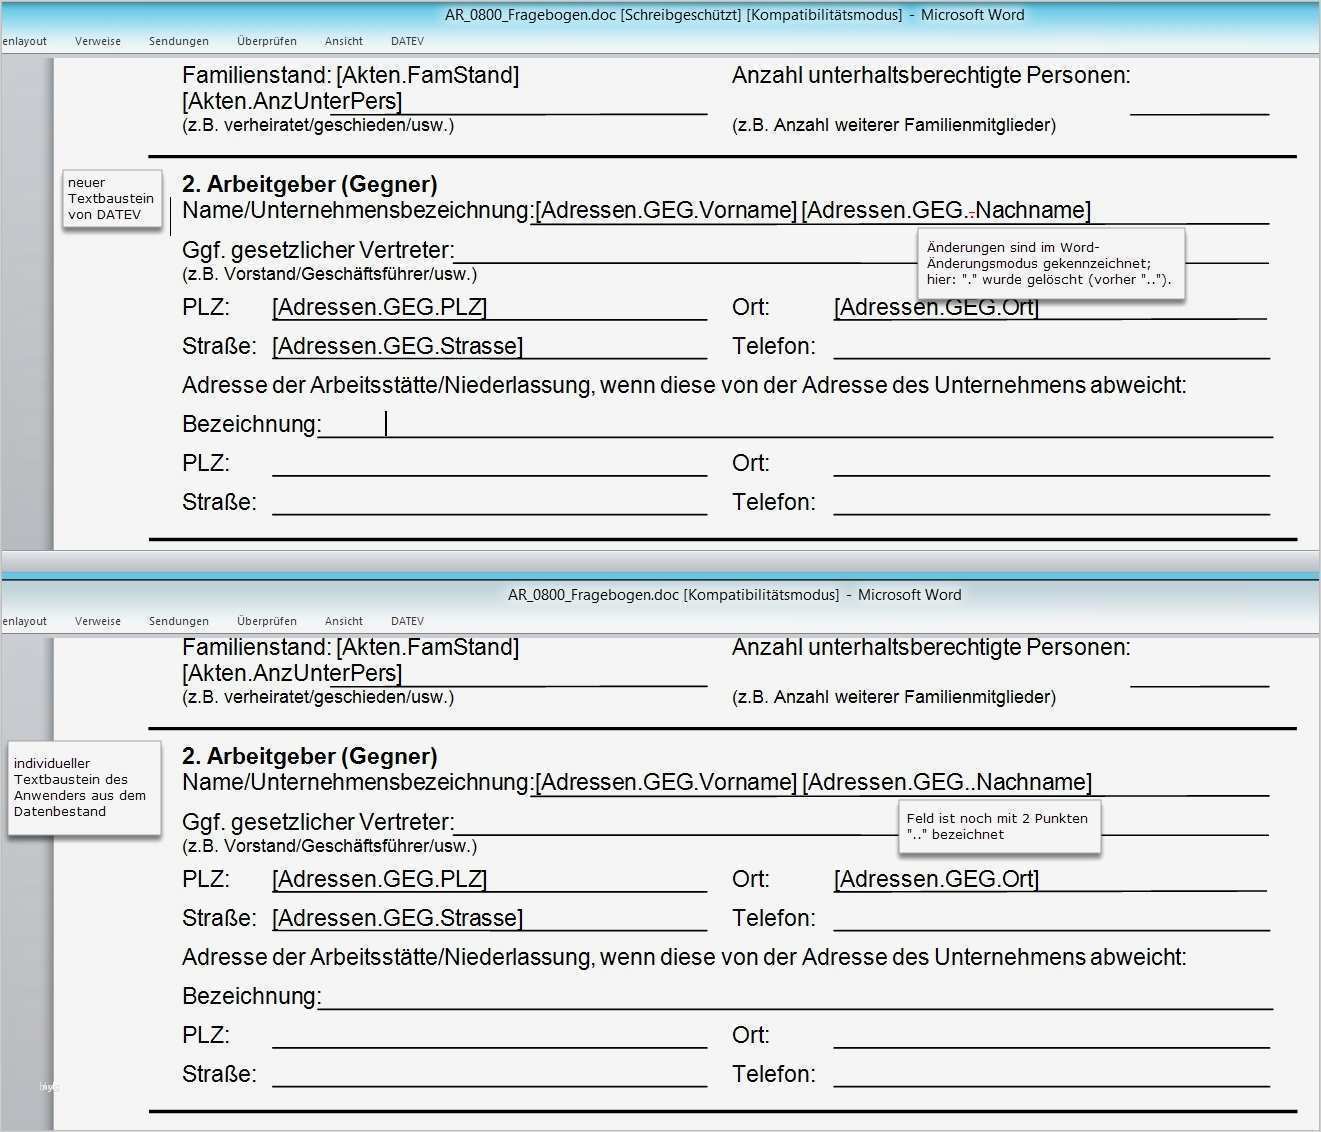1321x1132 pixels.
Task: Open the Verweise tab in the lower window
Action: coord(97,620)
